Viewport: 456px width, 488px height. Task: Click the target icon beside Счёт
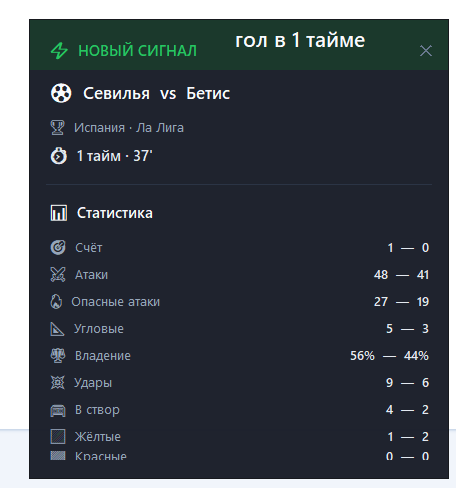point(58,247)
